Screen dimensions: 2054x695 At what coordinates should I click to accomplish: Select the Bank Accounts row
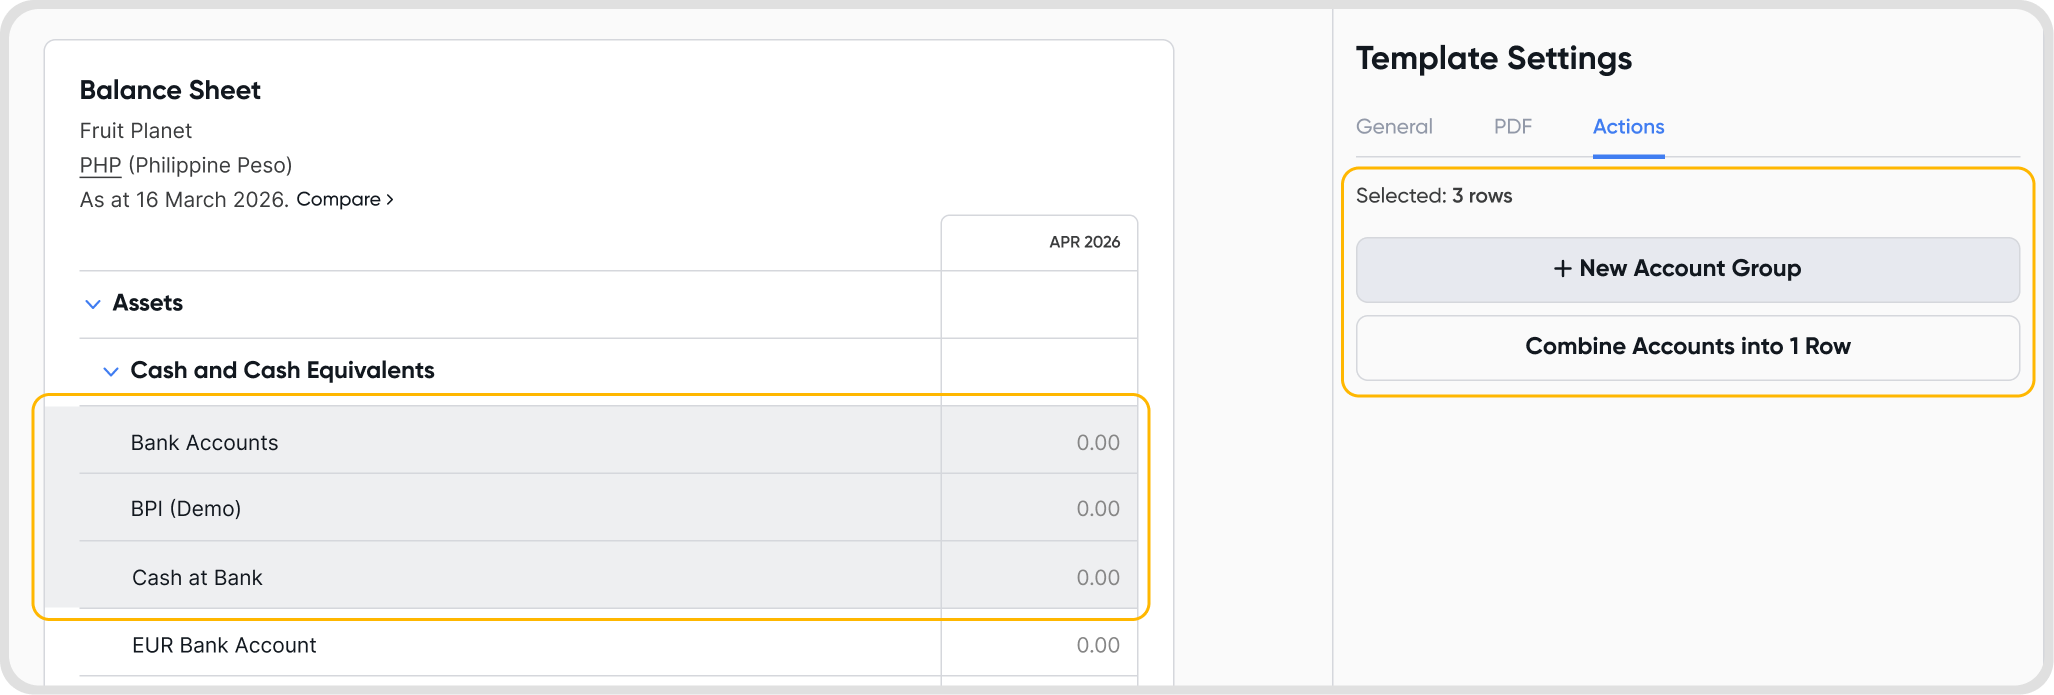pyautogui.click(x=205, y=443)
